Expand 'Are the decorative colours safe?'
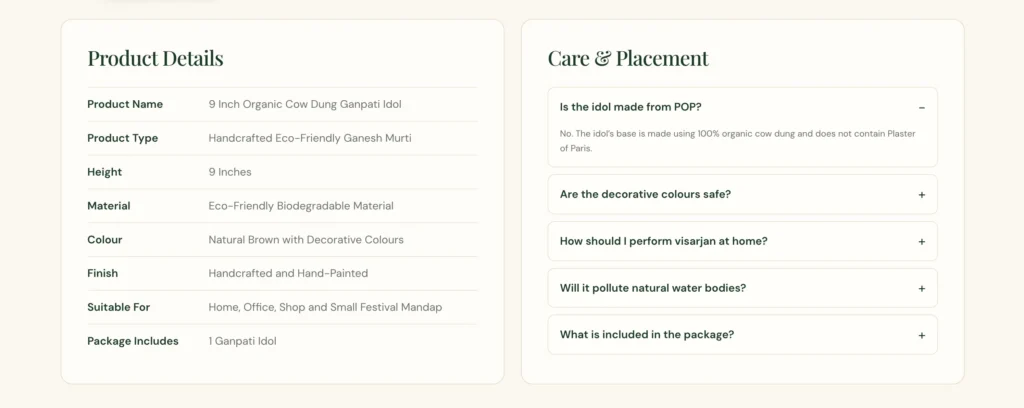Screen dimensions: 1024x408 [x=743, y=195]
